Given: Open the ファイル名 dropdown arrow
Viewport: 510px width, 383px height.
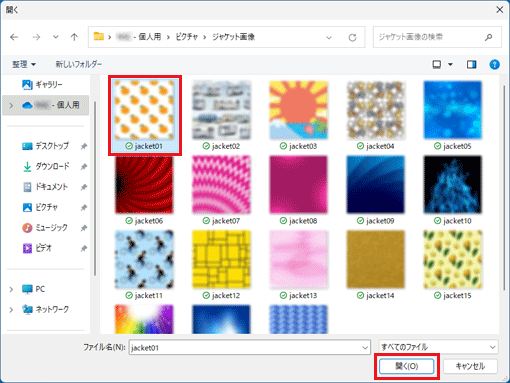Looking at the screenshot, I should pos(365,348).
